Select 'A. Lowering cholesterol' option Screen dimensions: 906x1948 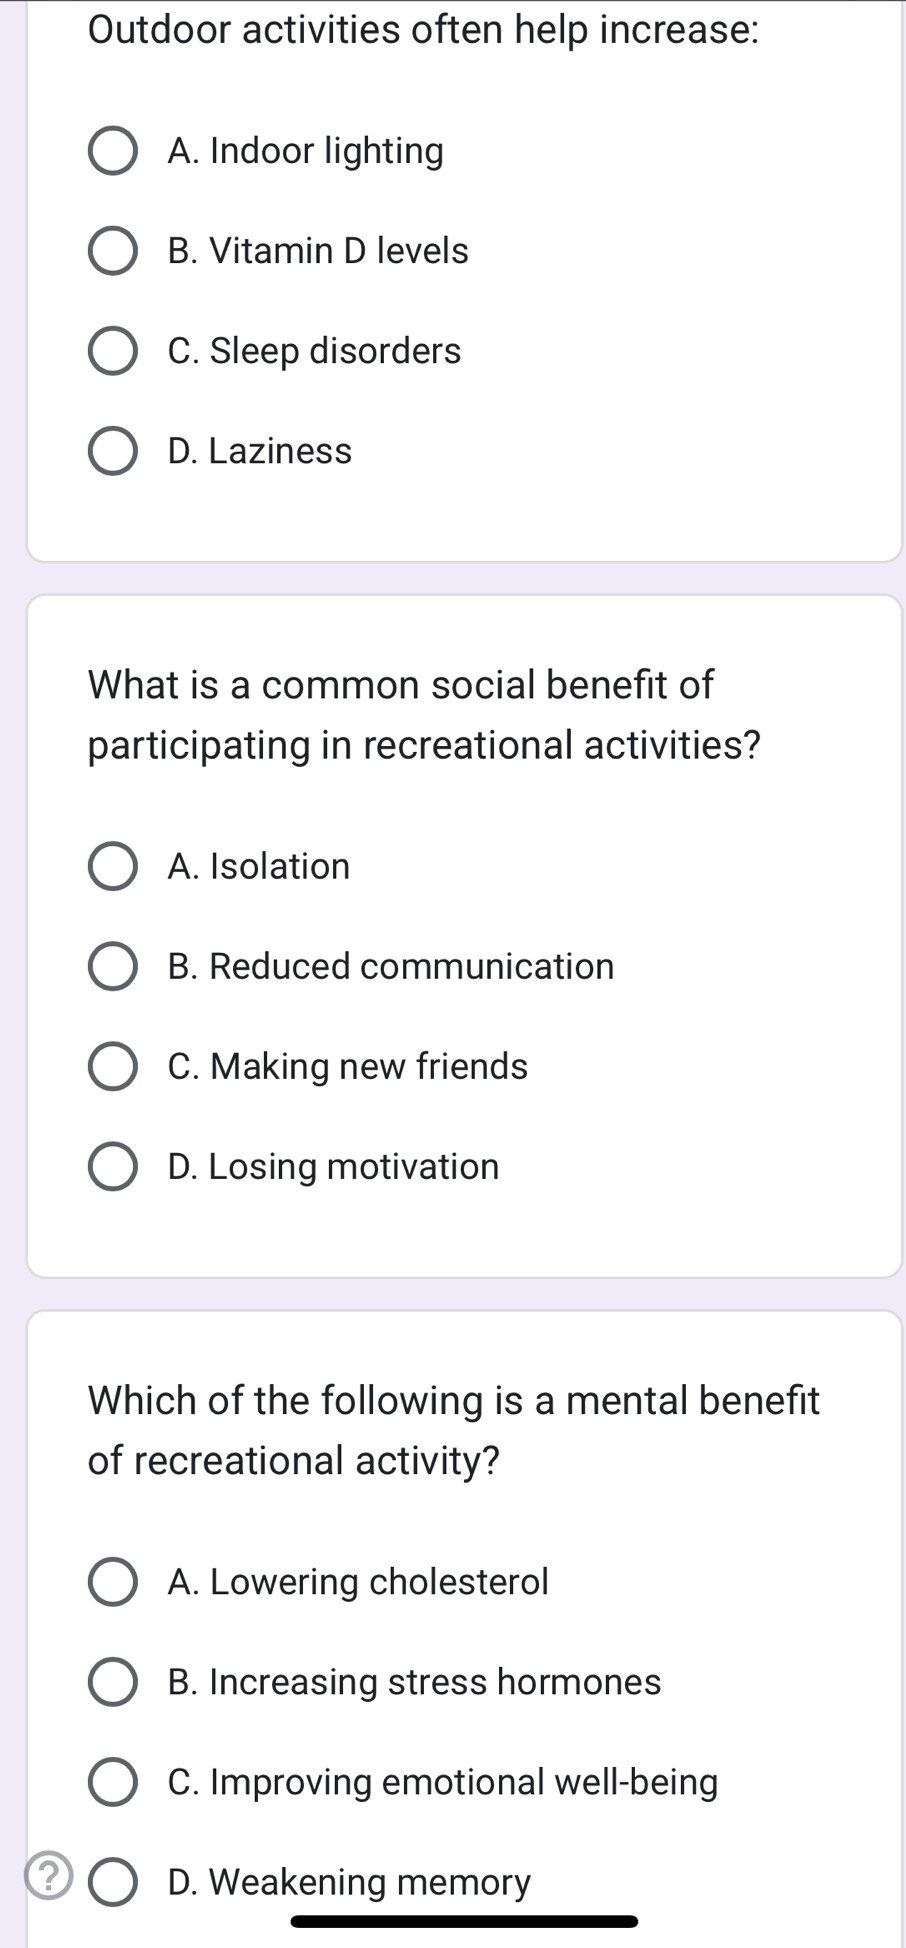coord(113,1582)
